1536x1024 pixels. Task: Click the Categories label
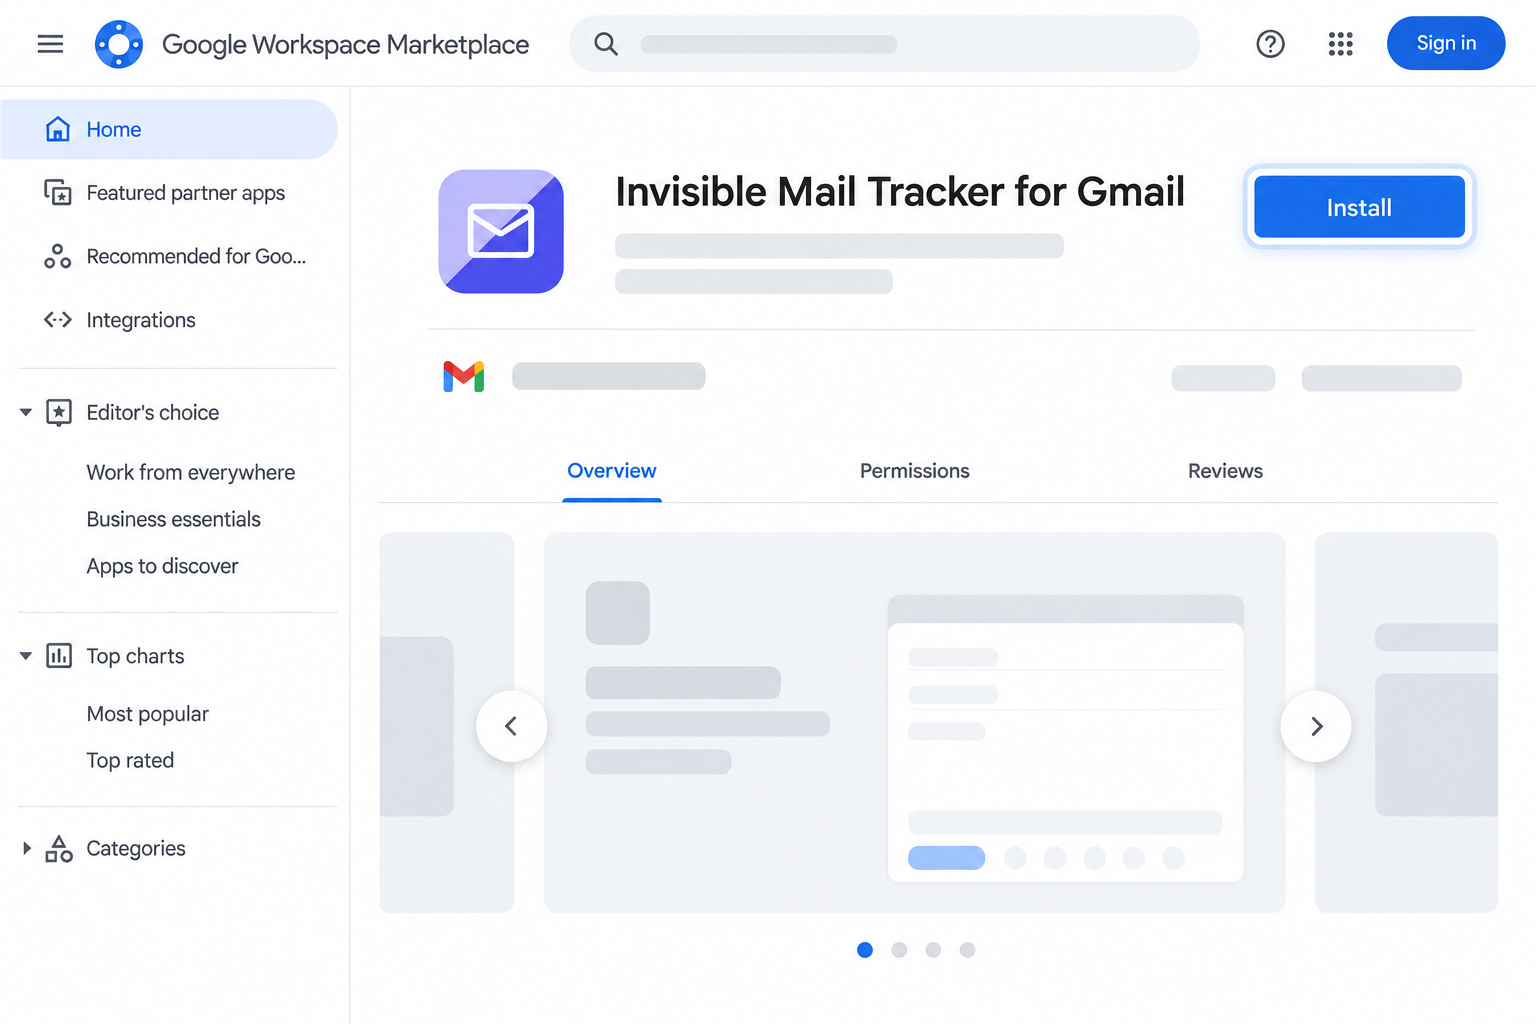pos(136,848)
